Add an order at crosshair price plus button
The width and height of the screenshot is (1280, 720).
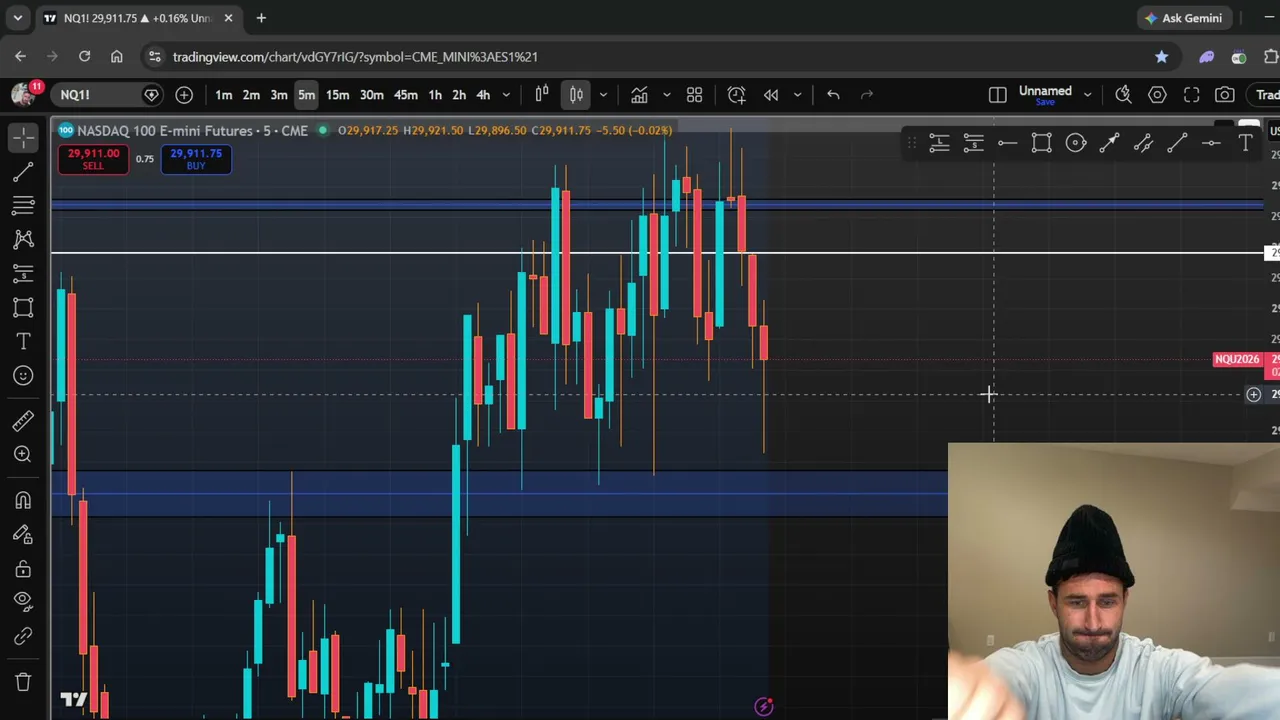(1253, 395)
